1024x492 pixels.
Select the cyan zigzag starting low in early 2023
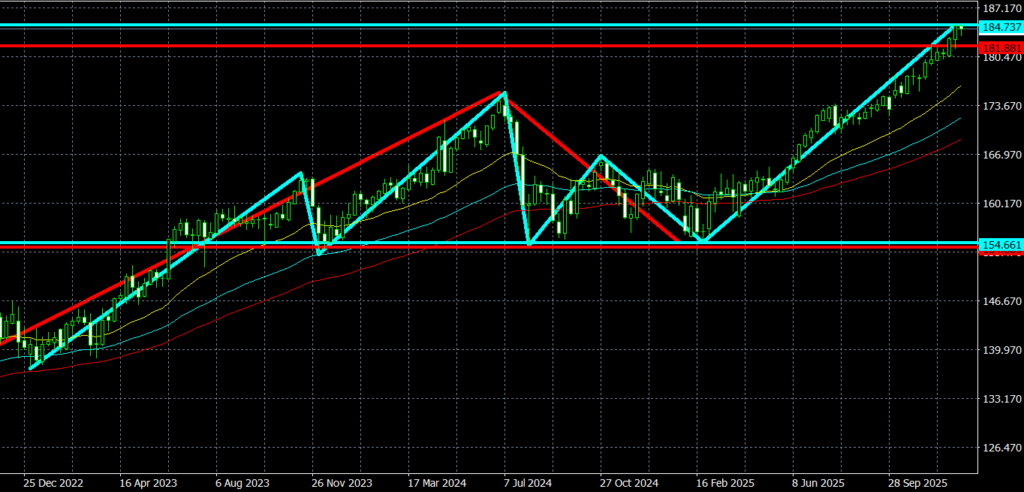coord(33,368)
